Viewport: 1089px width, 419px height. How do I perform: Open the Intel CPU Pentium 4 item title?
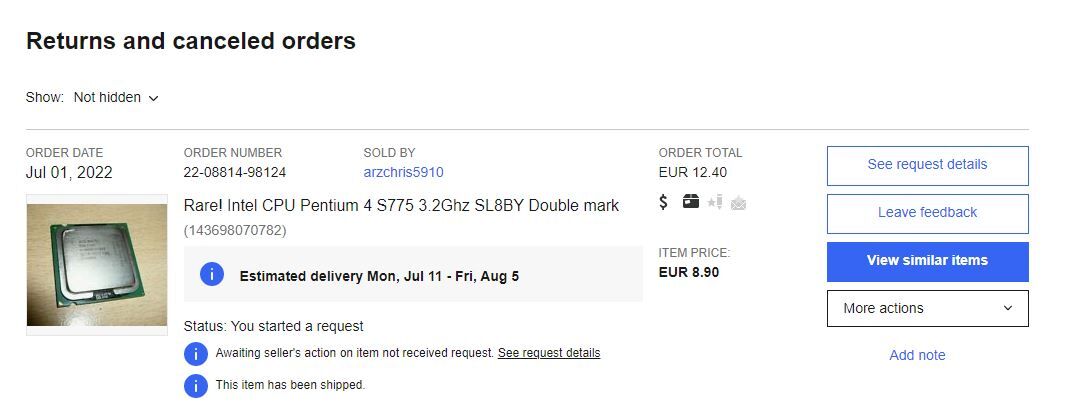click(401, 205)
